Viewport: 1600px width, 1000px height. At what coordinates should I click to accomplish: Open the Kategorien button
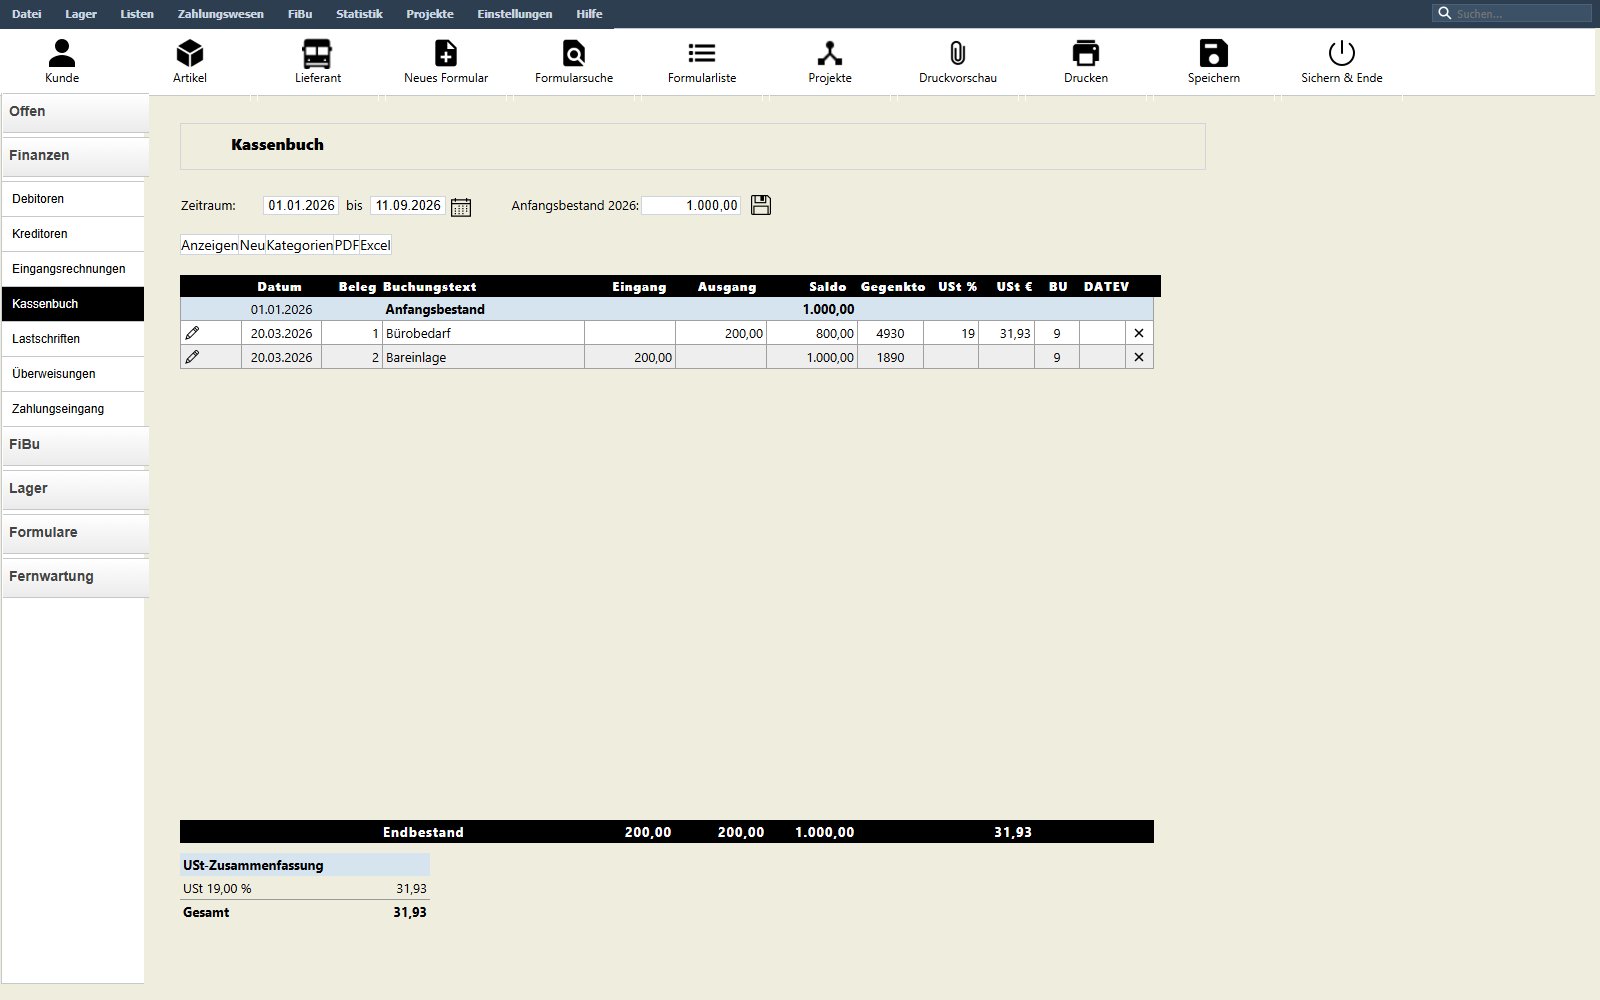pyautogui.click(x=300, y=245)
